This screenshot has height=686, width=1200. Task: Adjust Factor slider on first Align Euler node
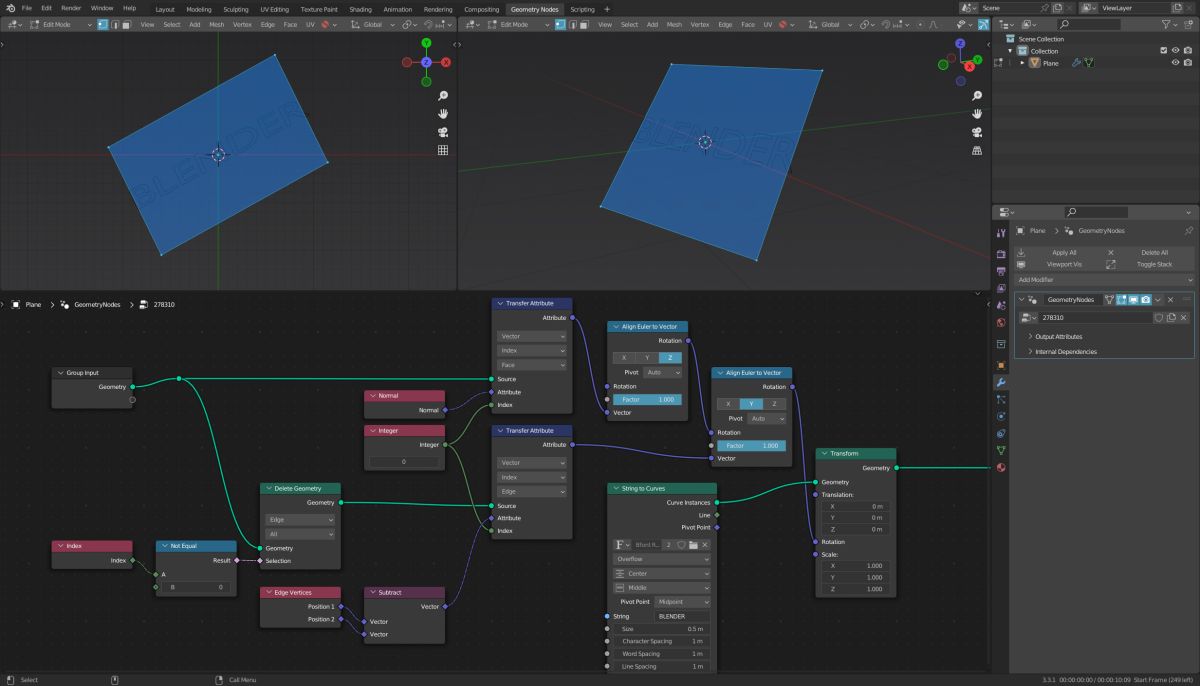647,399
